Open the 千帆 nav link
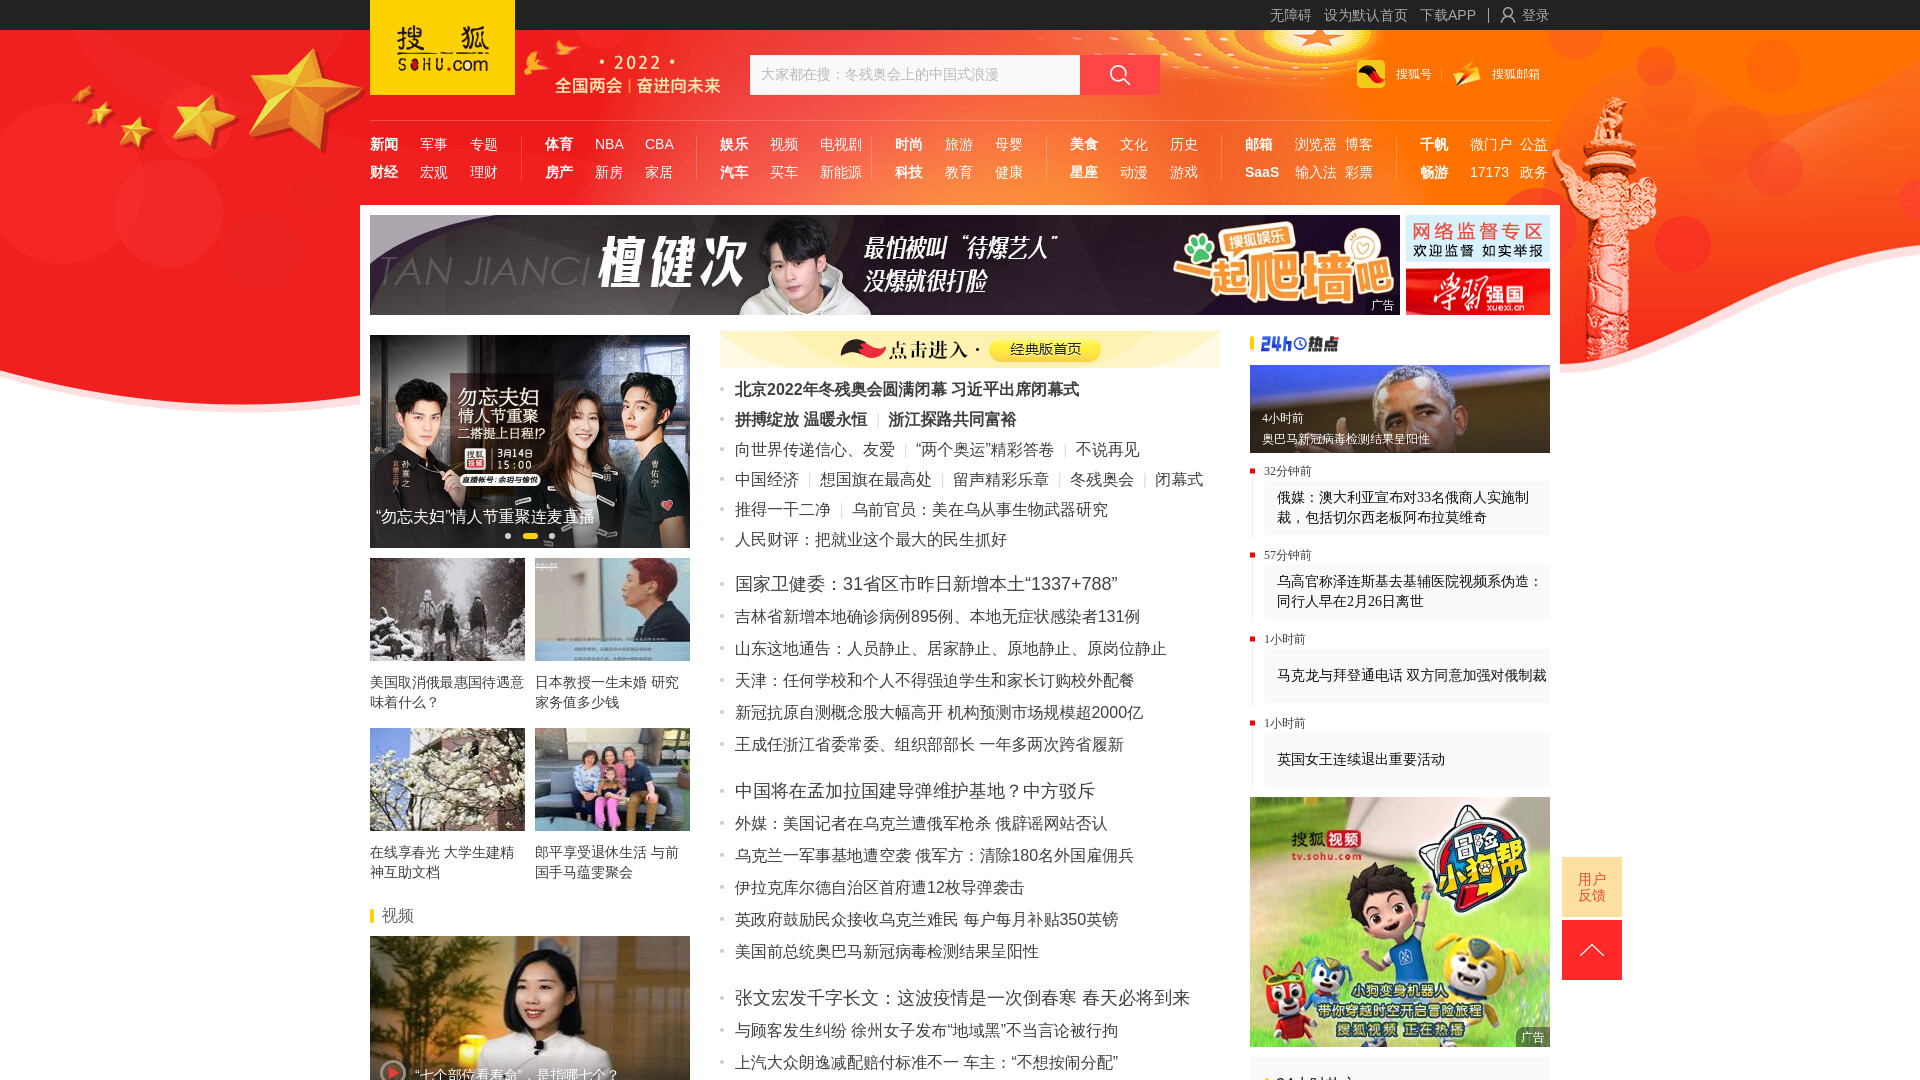The image size is (1920, 1080). 1434,144
